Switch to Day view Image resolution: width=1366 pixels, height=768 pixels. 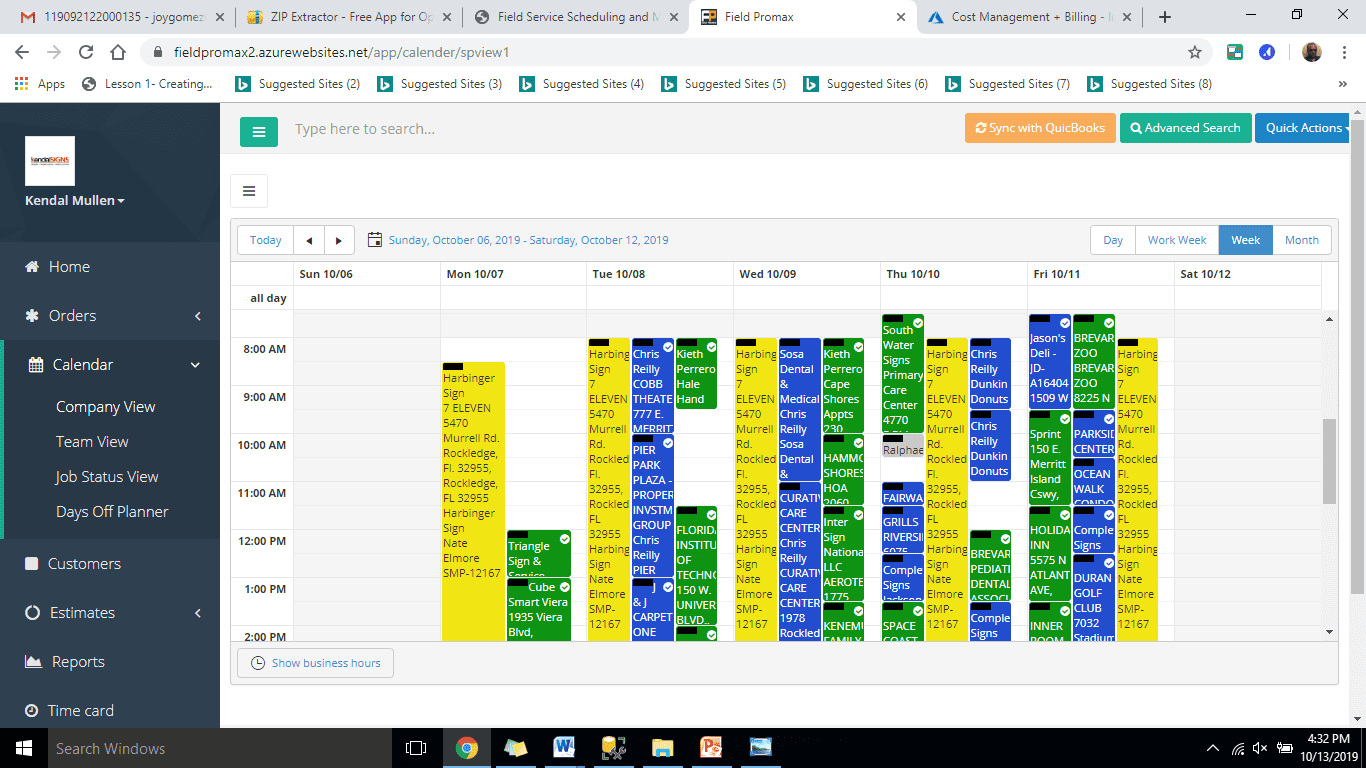coord(1113,240)
